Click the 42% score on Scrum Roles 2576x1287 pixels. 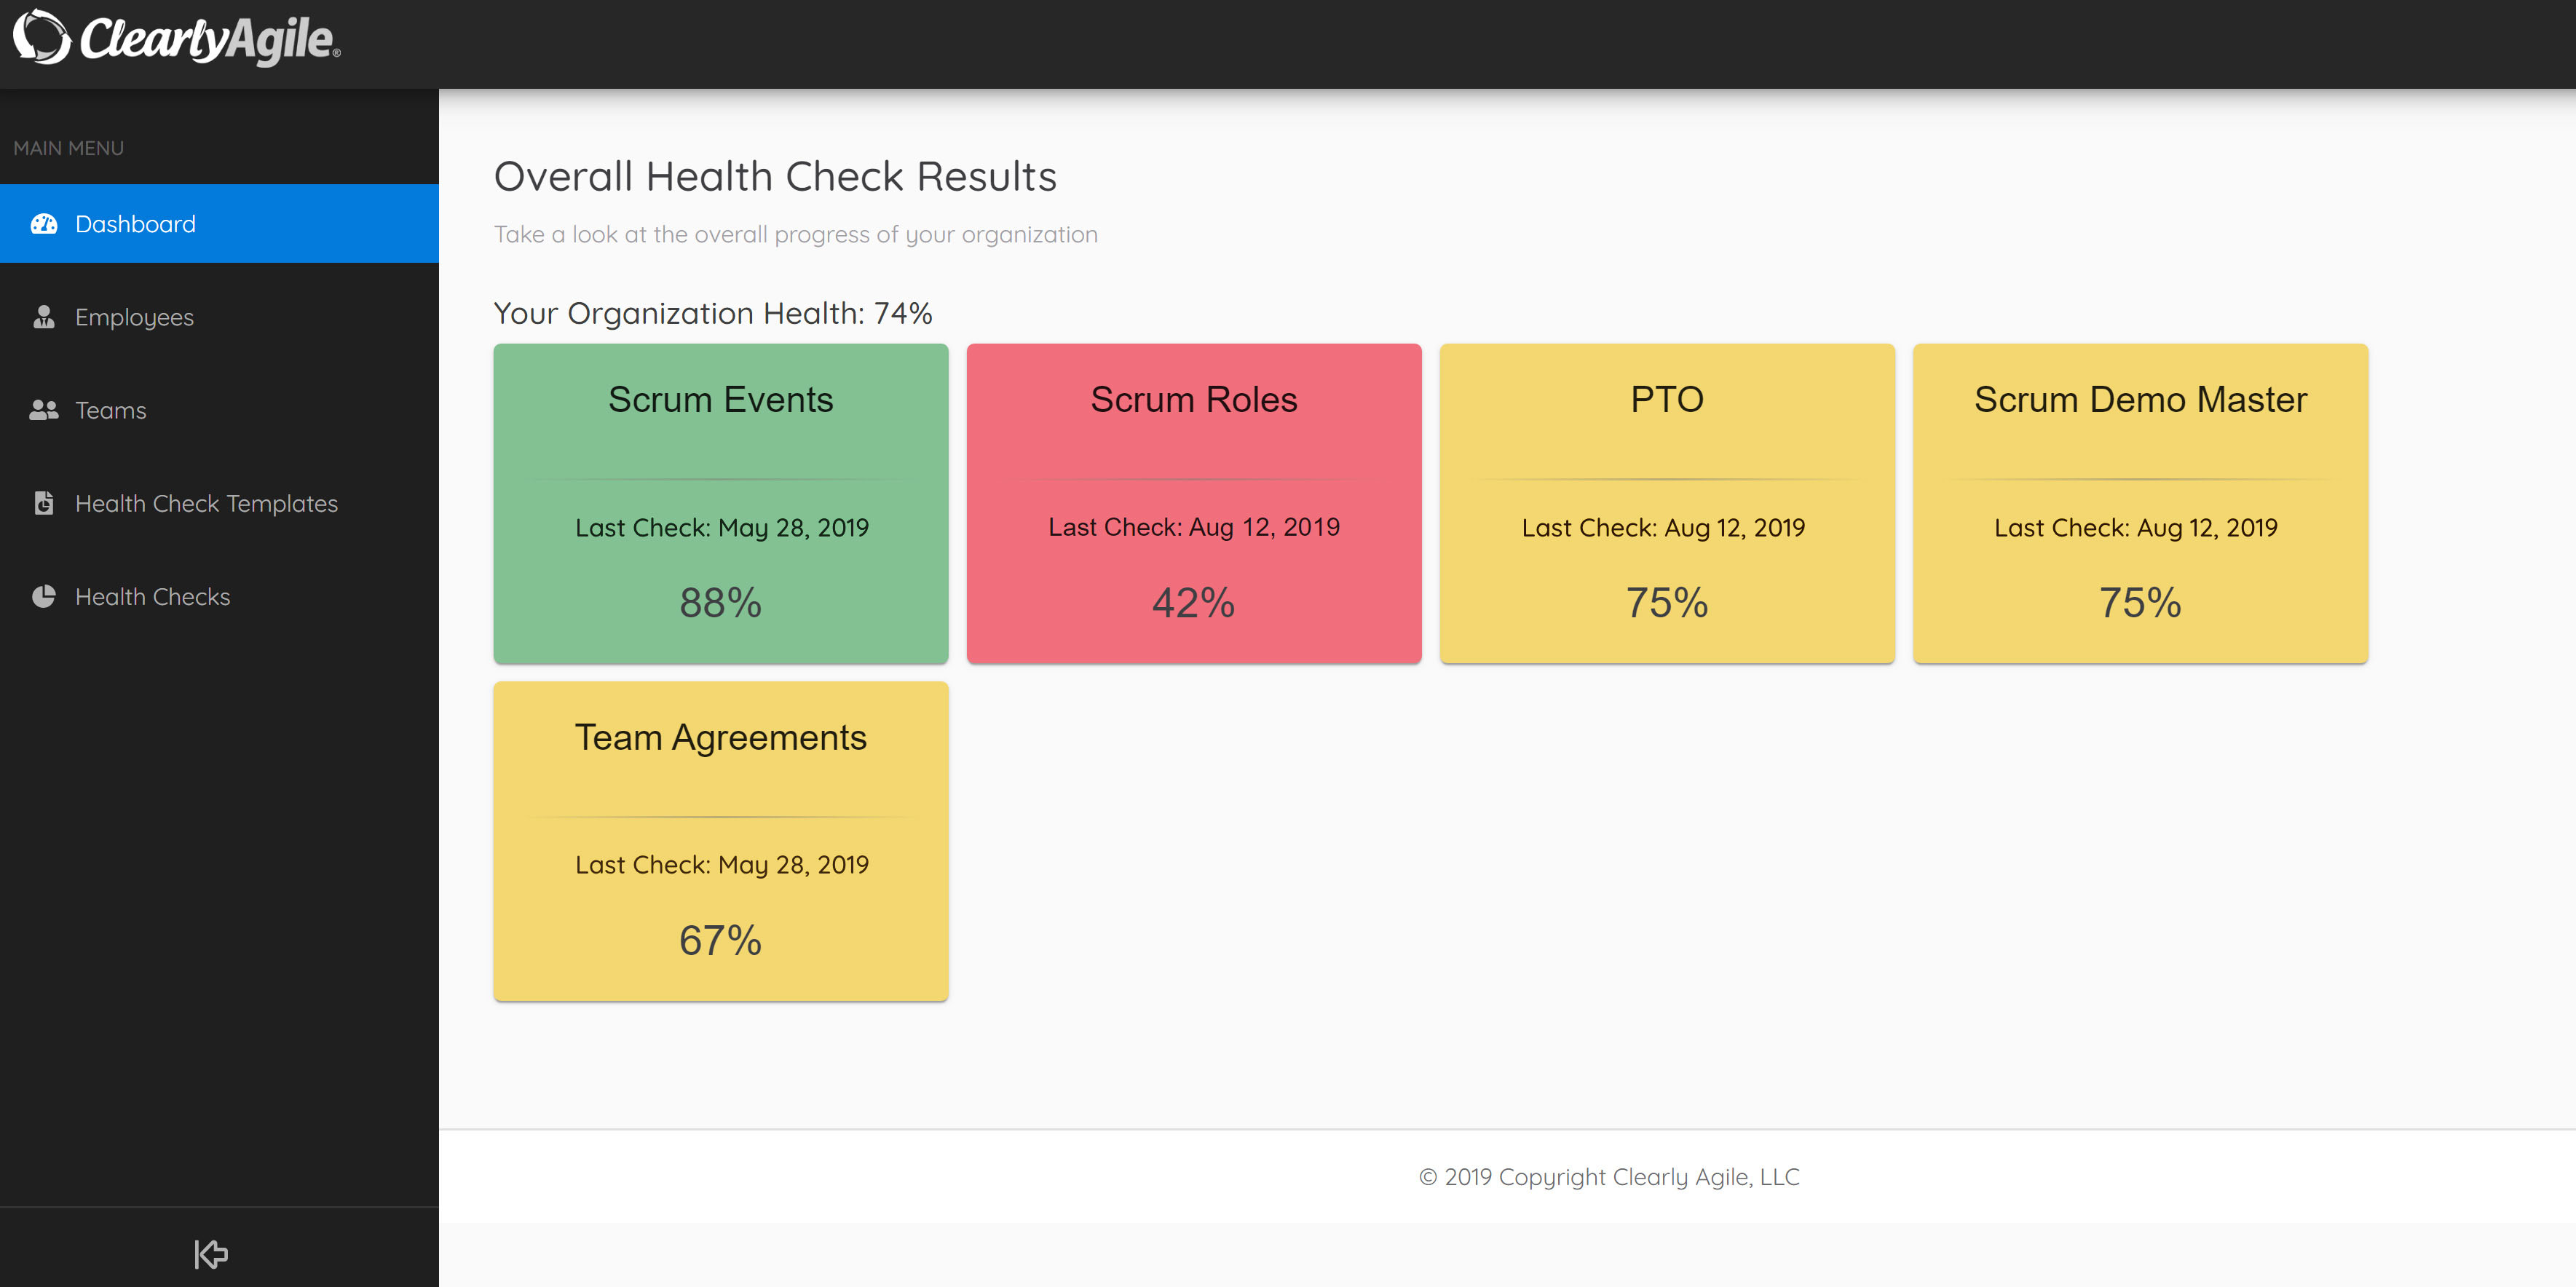tap(1193, 602)
